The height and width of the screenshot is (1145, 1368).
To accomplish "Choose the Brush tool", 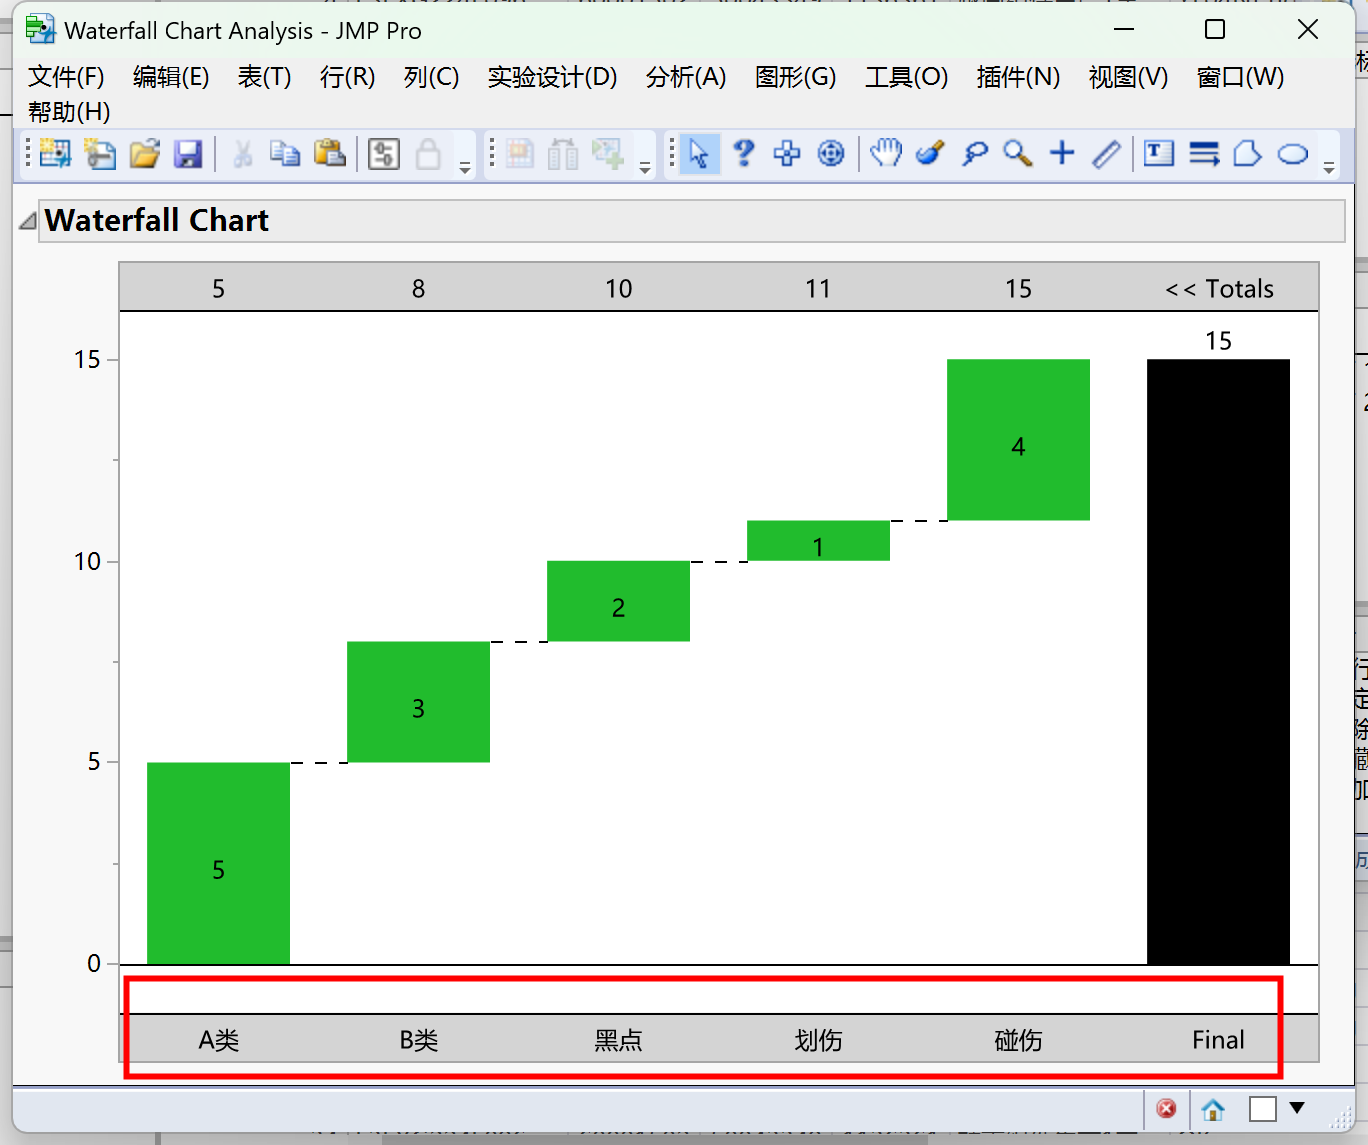I will click(x=930, y=153).
